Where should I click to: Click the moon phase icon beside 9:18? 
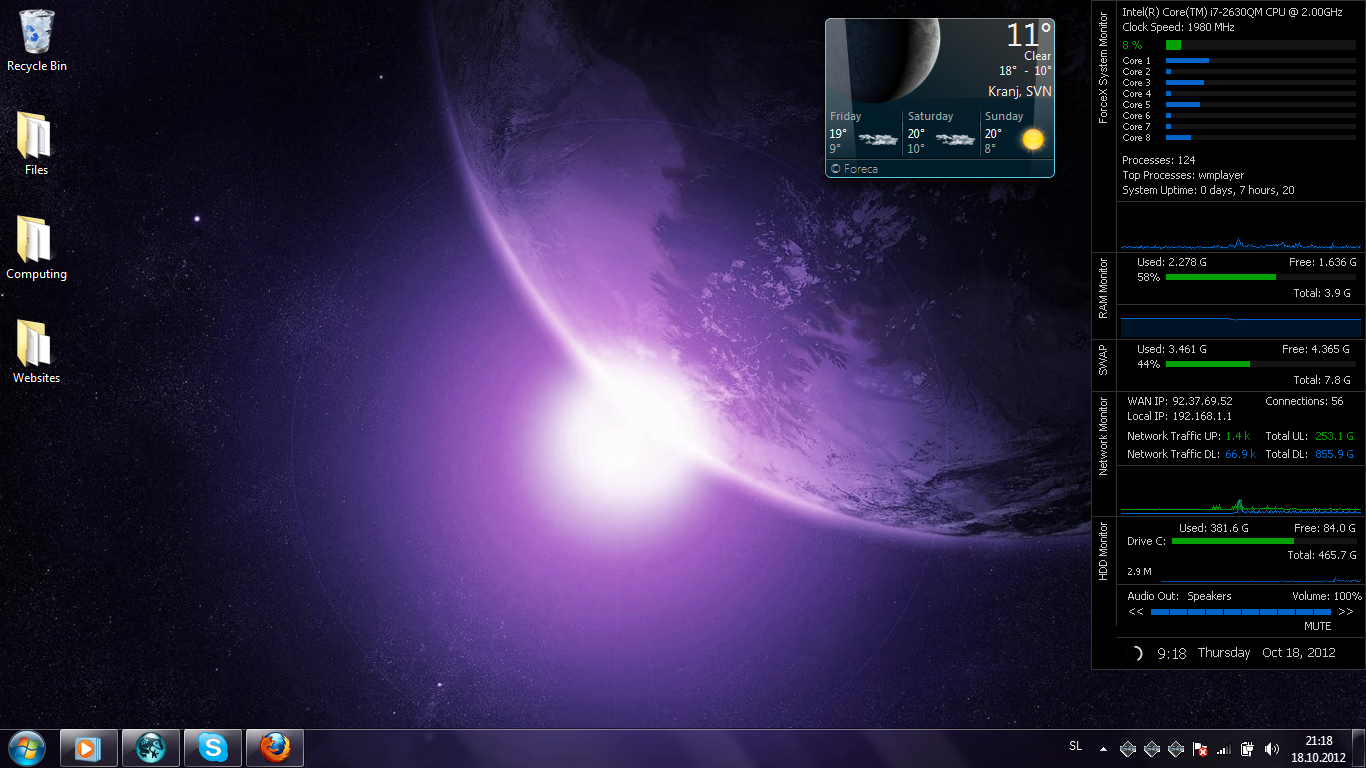click(x=1136, y=653)
